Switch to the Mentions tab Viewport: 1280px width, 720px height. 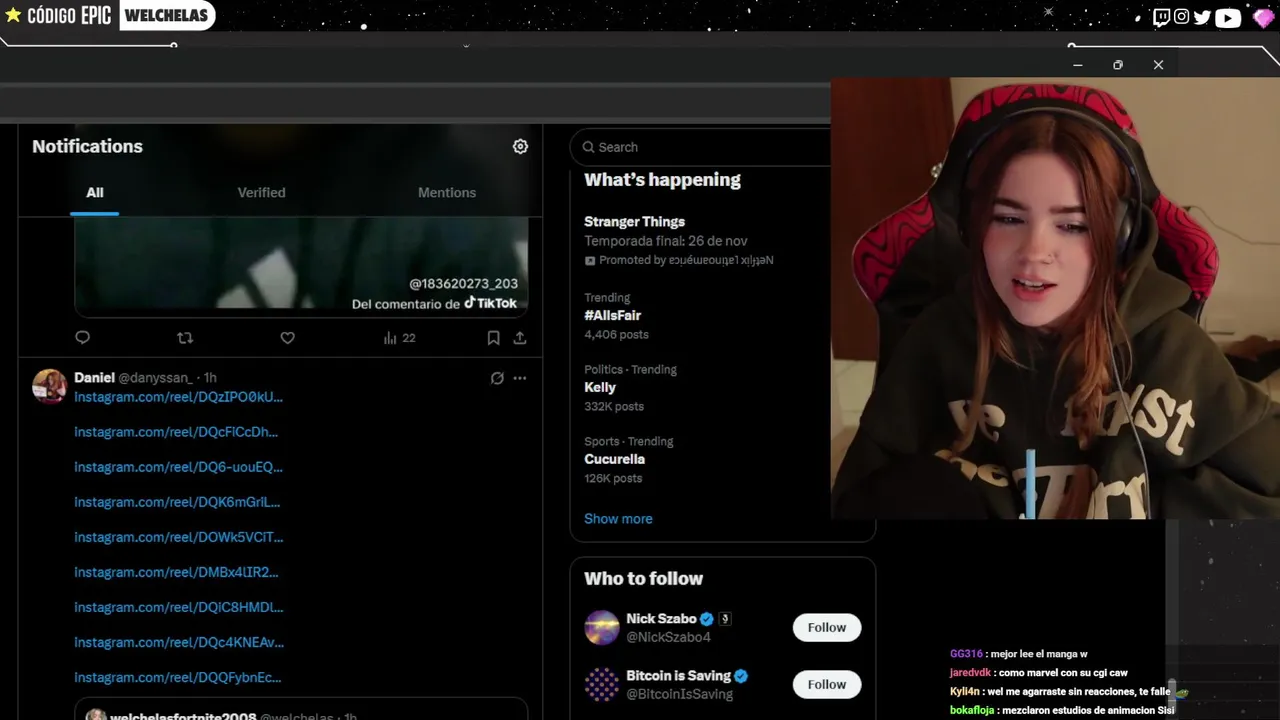point(447,192)
